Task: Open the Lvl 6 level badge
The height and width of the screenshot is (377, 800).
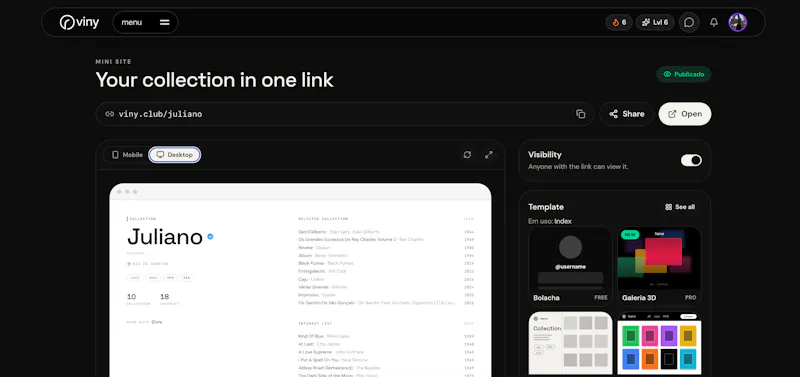Action: [655, 22]
